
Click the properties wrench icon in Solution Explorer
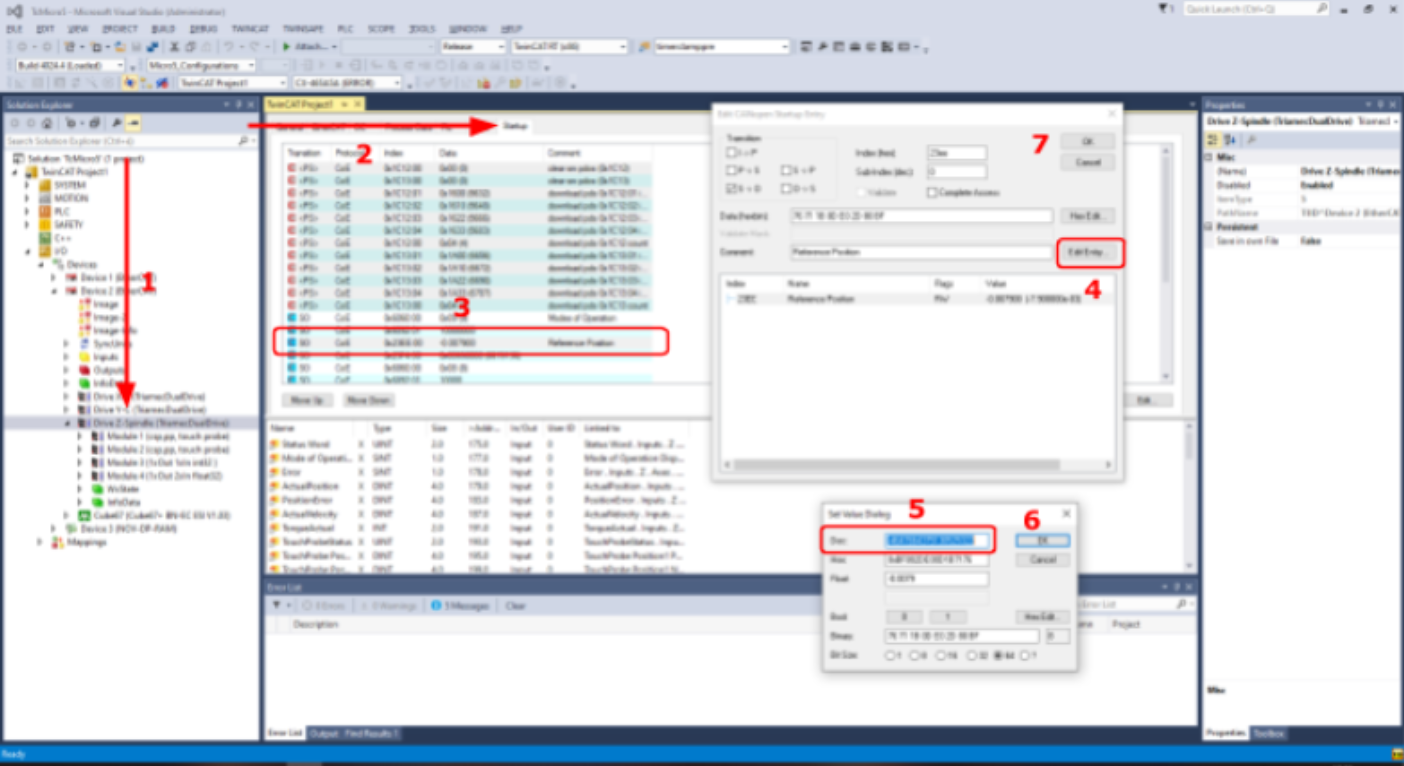(x=117, y=122)
